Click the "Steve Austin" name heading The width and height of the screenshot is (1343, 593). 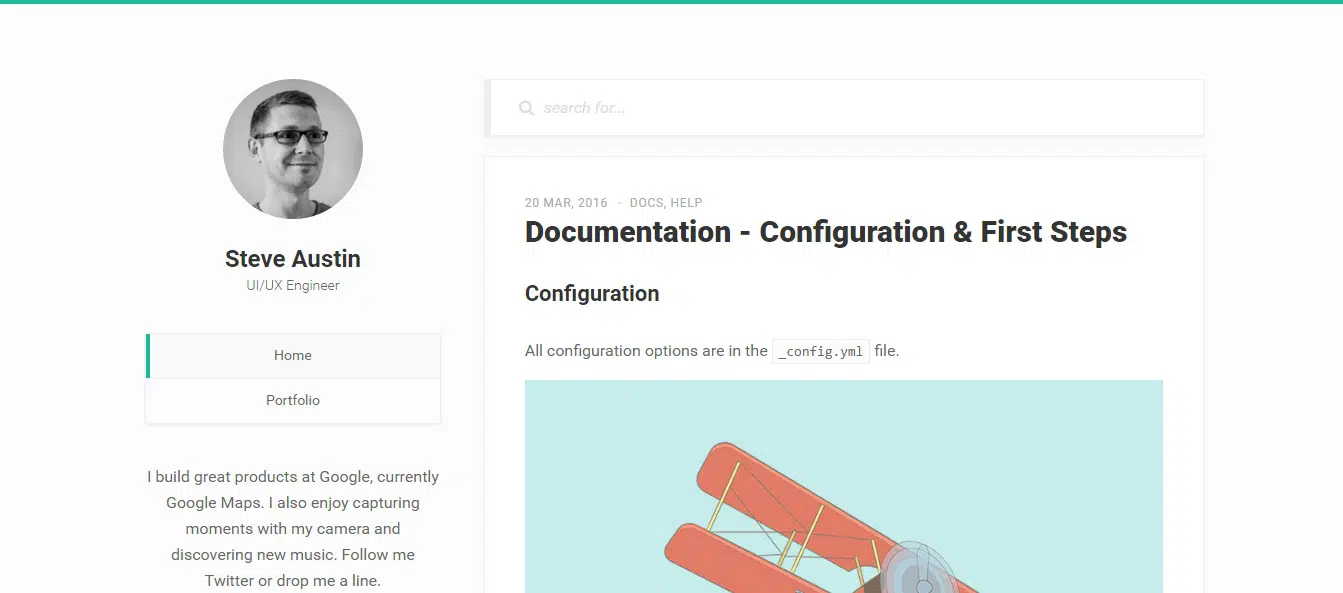[293, 259]
